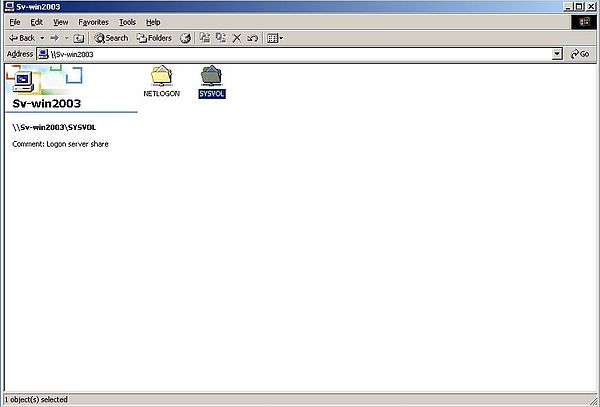Delete the selected item with X icon
Image resolution: width=600 pixels, height=407 pixels.
click(x=237, y=38)
